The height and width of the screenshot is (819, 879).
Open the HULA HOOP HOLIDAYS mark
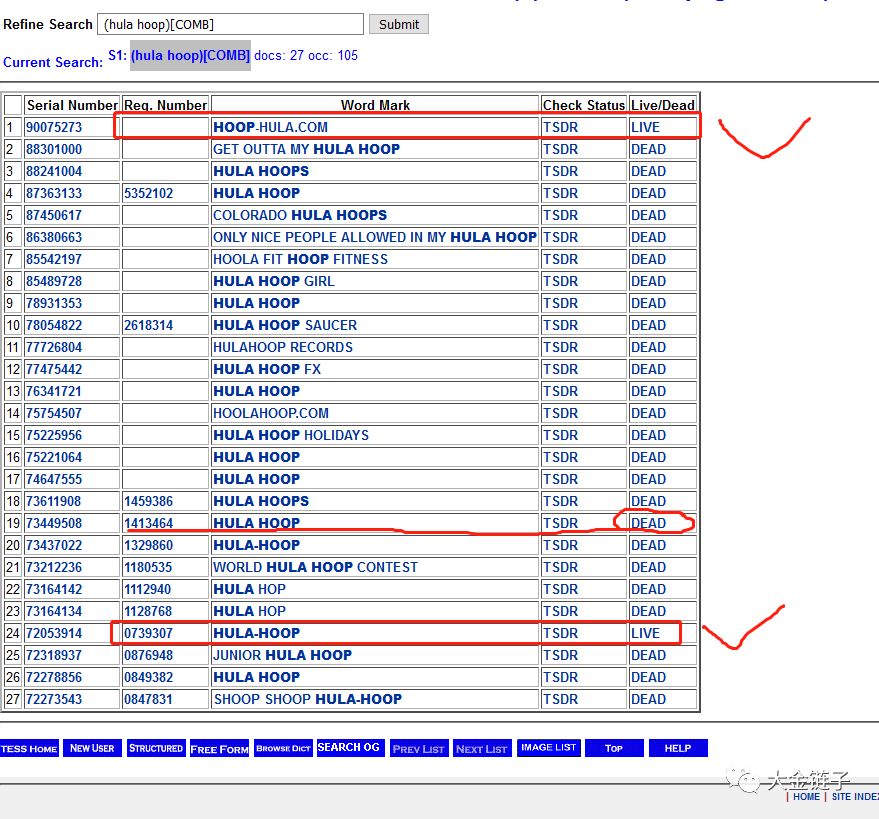coord(291,435)
